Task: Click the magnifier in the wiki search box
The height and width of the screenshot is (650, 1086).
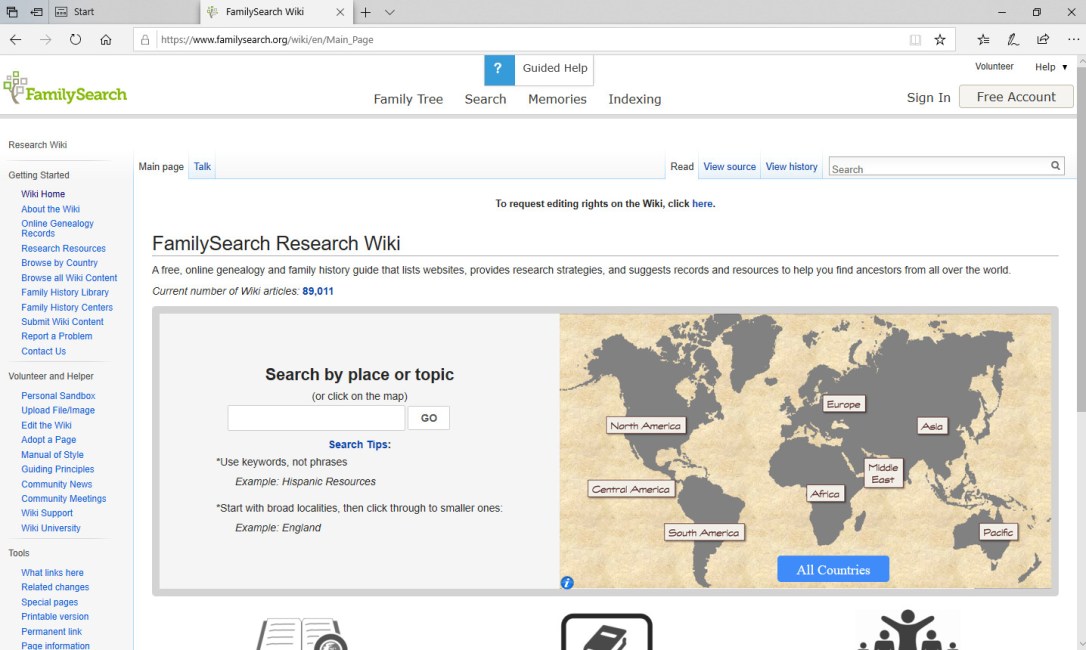Action: tap(1055, 166)
